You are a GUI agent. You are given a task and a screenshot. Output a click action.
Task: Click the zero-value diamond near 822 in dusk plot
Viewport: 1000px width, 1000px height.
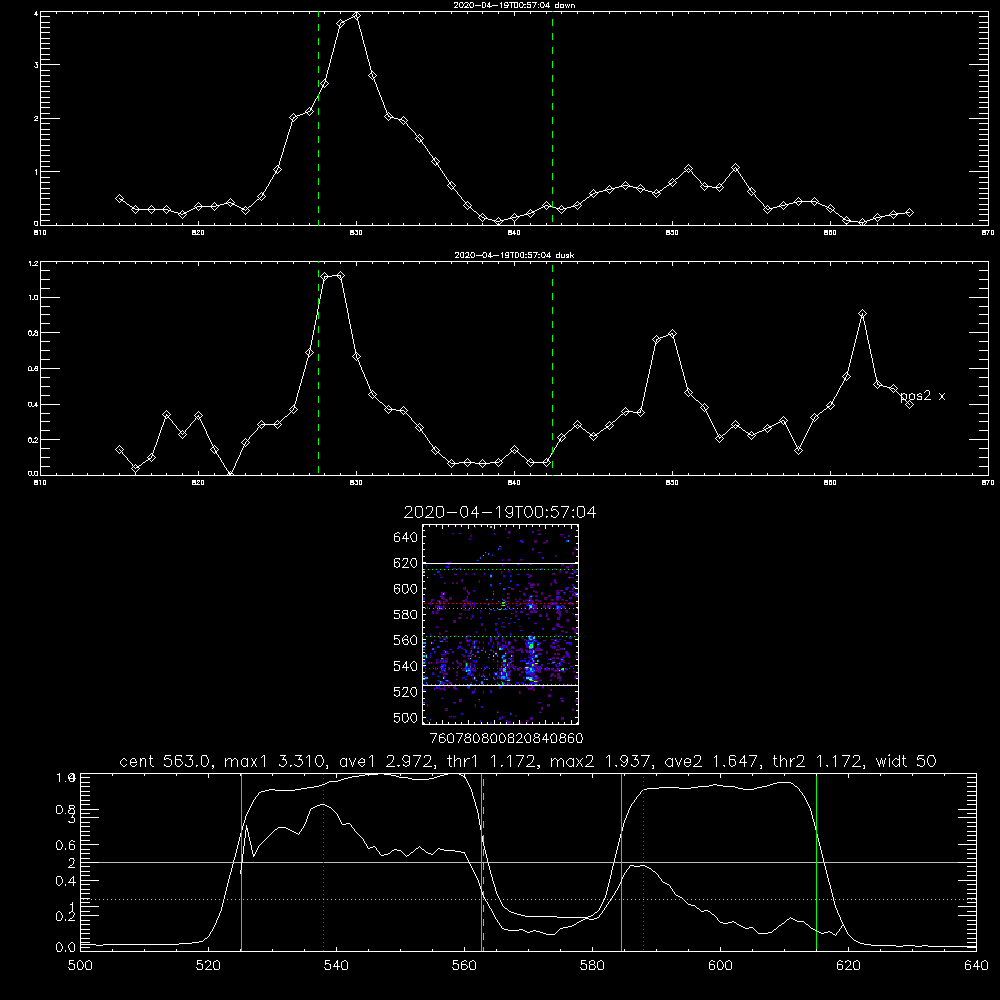[x=230, y=474]
